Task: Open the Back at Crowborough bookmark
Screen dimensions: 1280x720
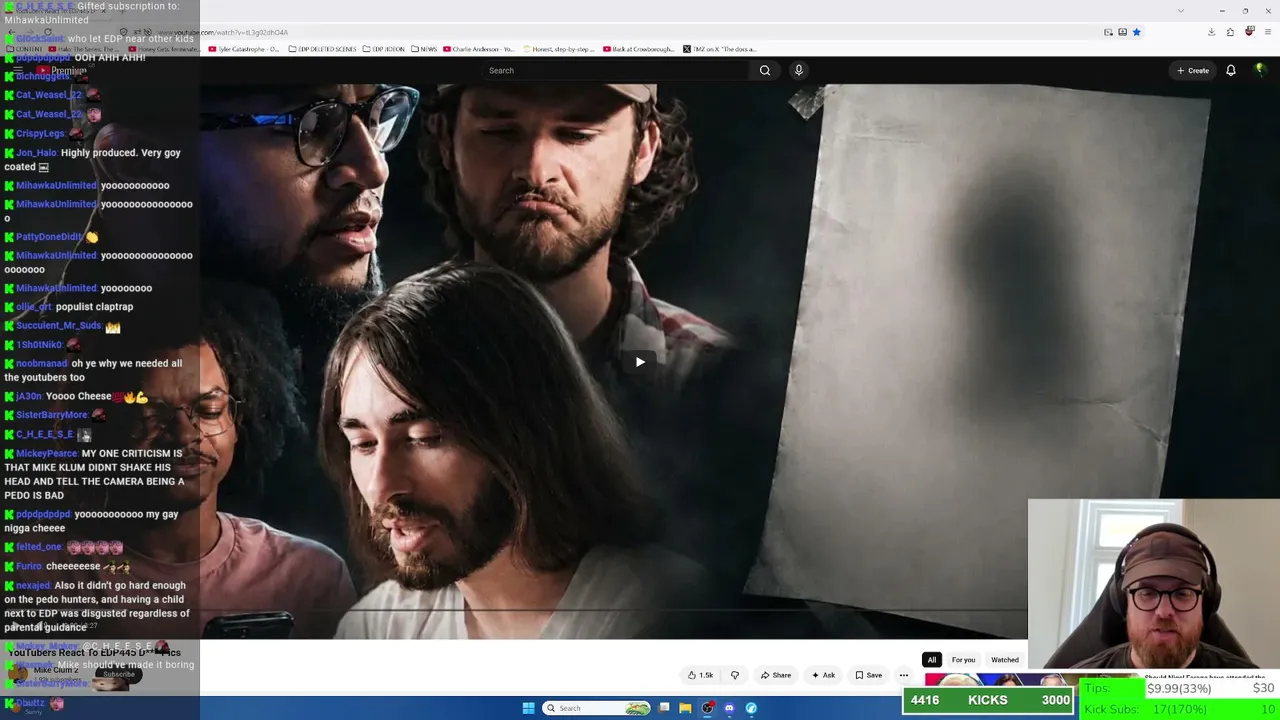Action: (x=640, y=49)
